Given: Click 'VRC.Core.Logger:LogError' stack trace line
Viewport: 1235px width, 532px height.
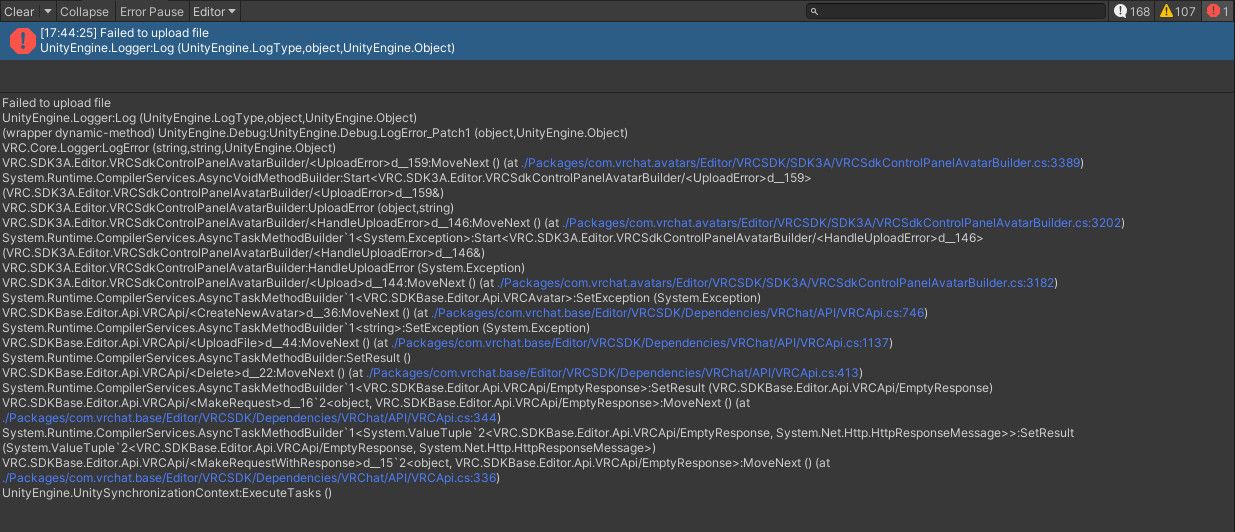Looking at the screenshot, I should coord(169,148).
